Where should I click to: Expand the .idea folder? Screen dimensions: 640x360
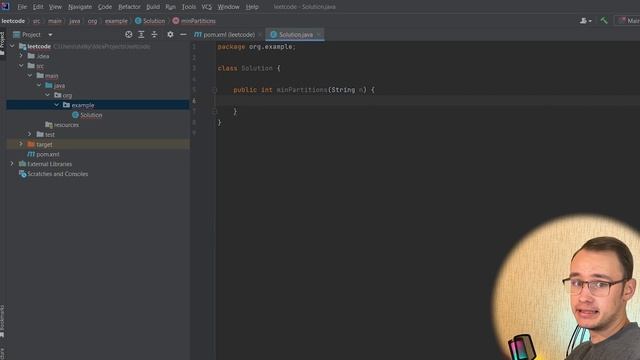[x=21, y=56]
